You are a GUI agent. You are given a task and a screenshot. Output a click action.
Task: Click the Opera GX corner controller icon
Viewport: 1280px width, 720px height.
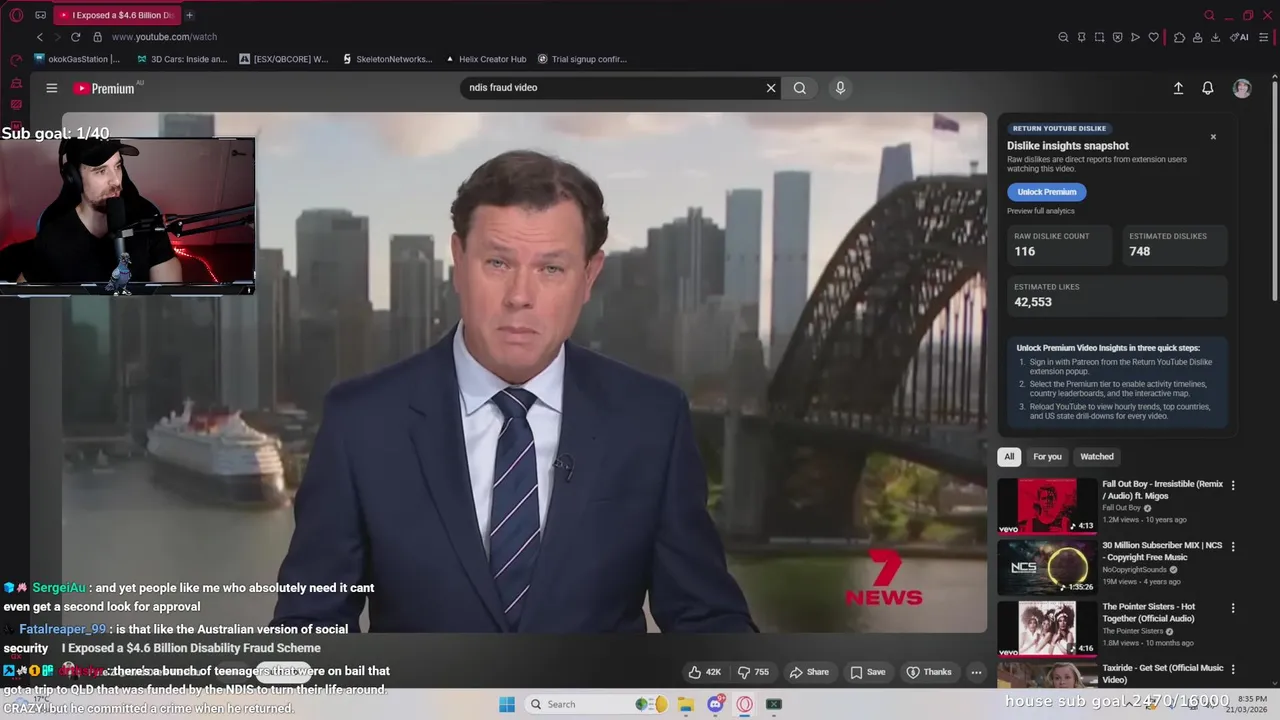pyautogui.click(x=40, y=15)
